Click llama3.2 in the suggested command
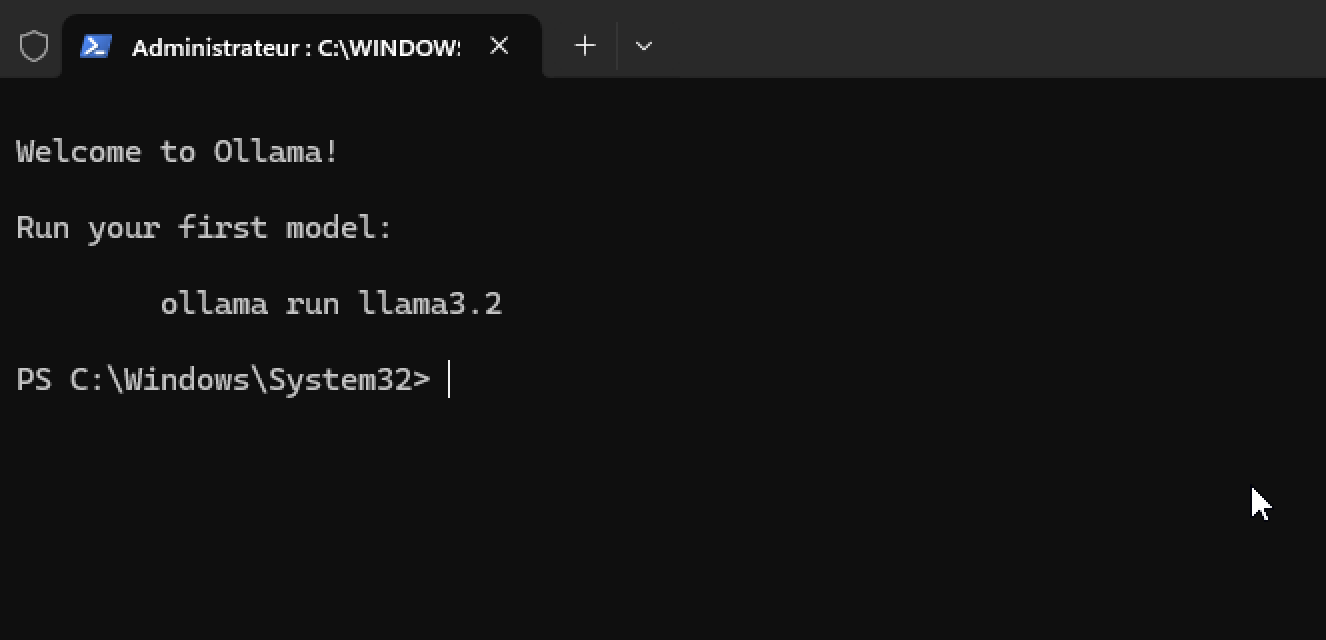 430,304
